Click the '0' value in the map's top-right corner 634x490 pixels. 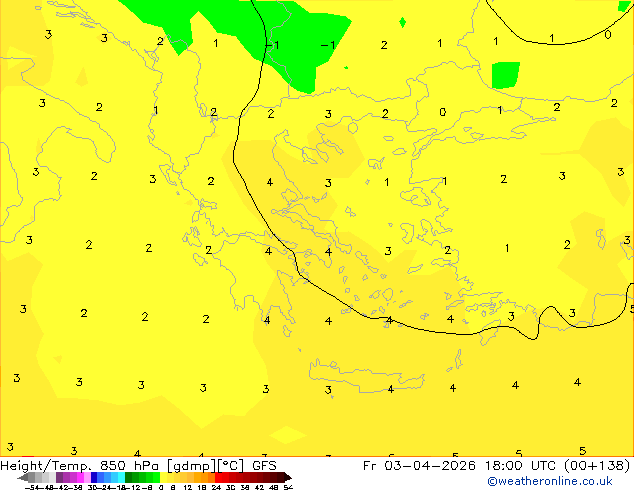coord(607,35)
